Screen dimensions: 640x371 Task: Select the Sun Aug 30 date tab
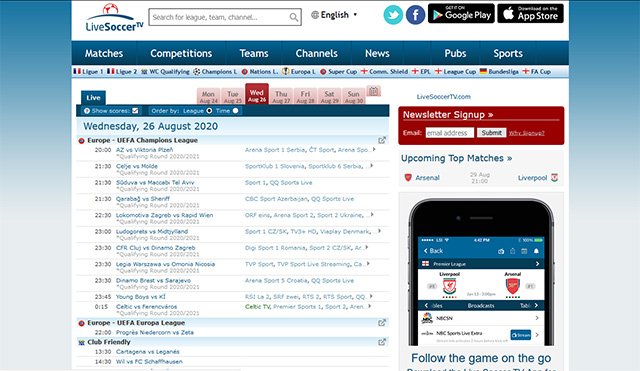(x=353, y=97)
